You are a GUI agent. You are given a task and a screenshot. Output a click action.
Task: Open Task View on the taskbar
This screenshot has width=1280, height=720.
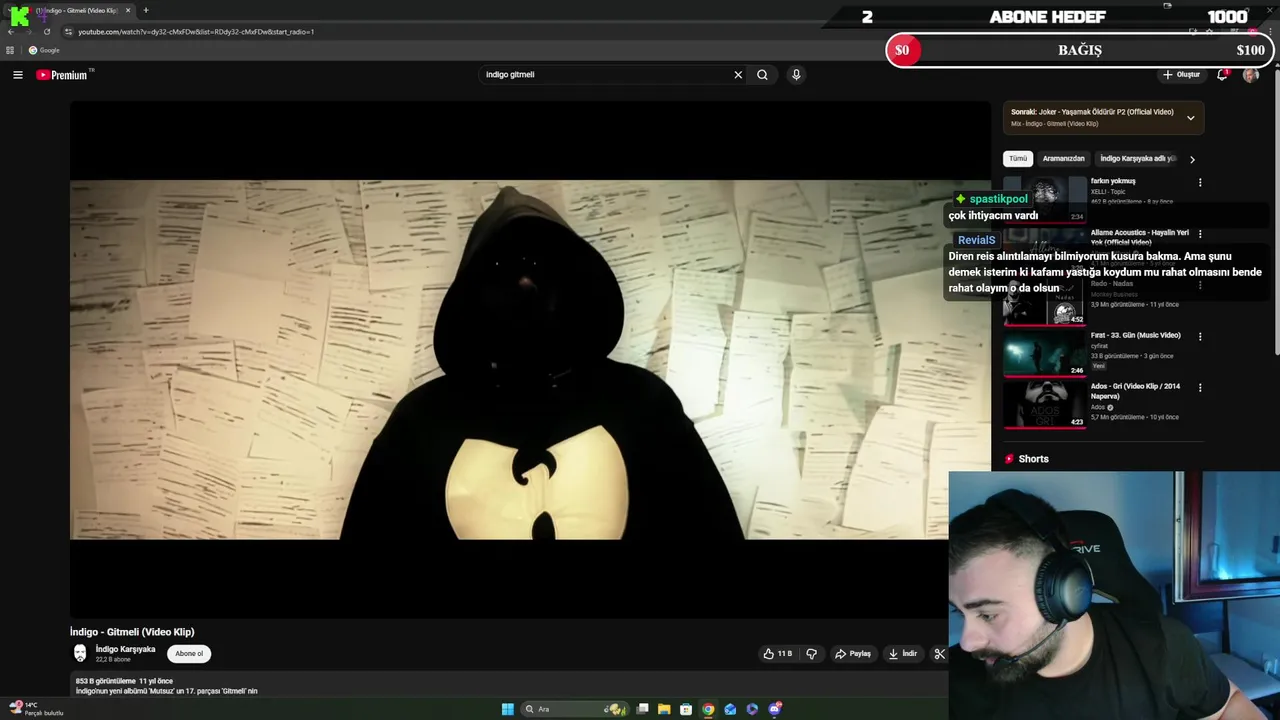coord(643,710)
